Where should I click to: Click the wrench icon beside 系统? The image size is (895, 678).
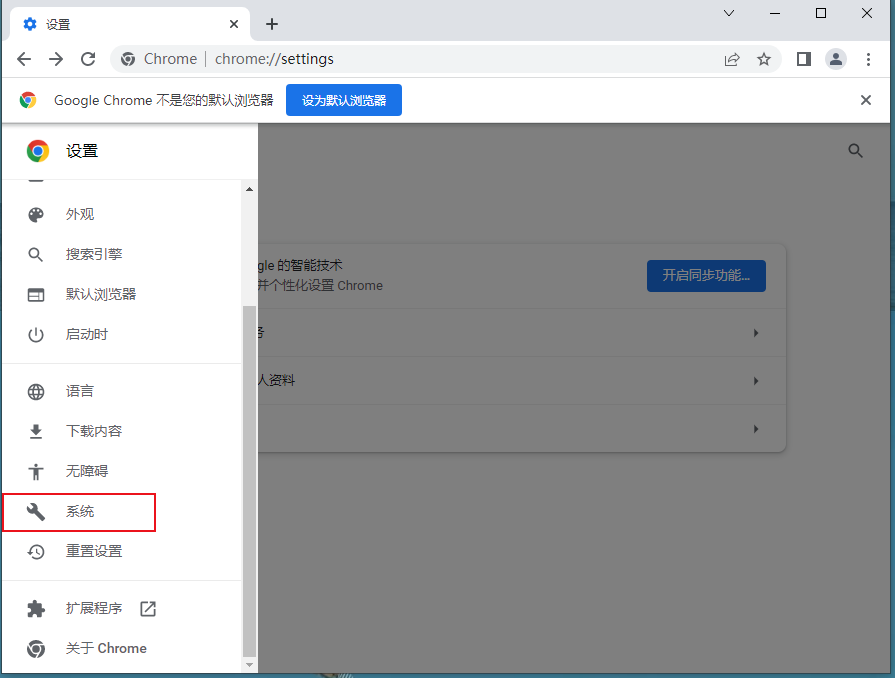[36, 512]
